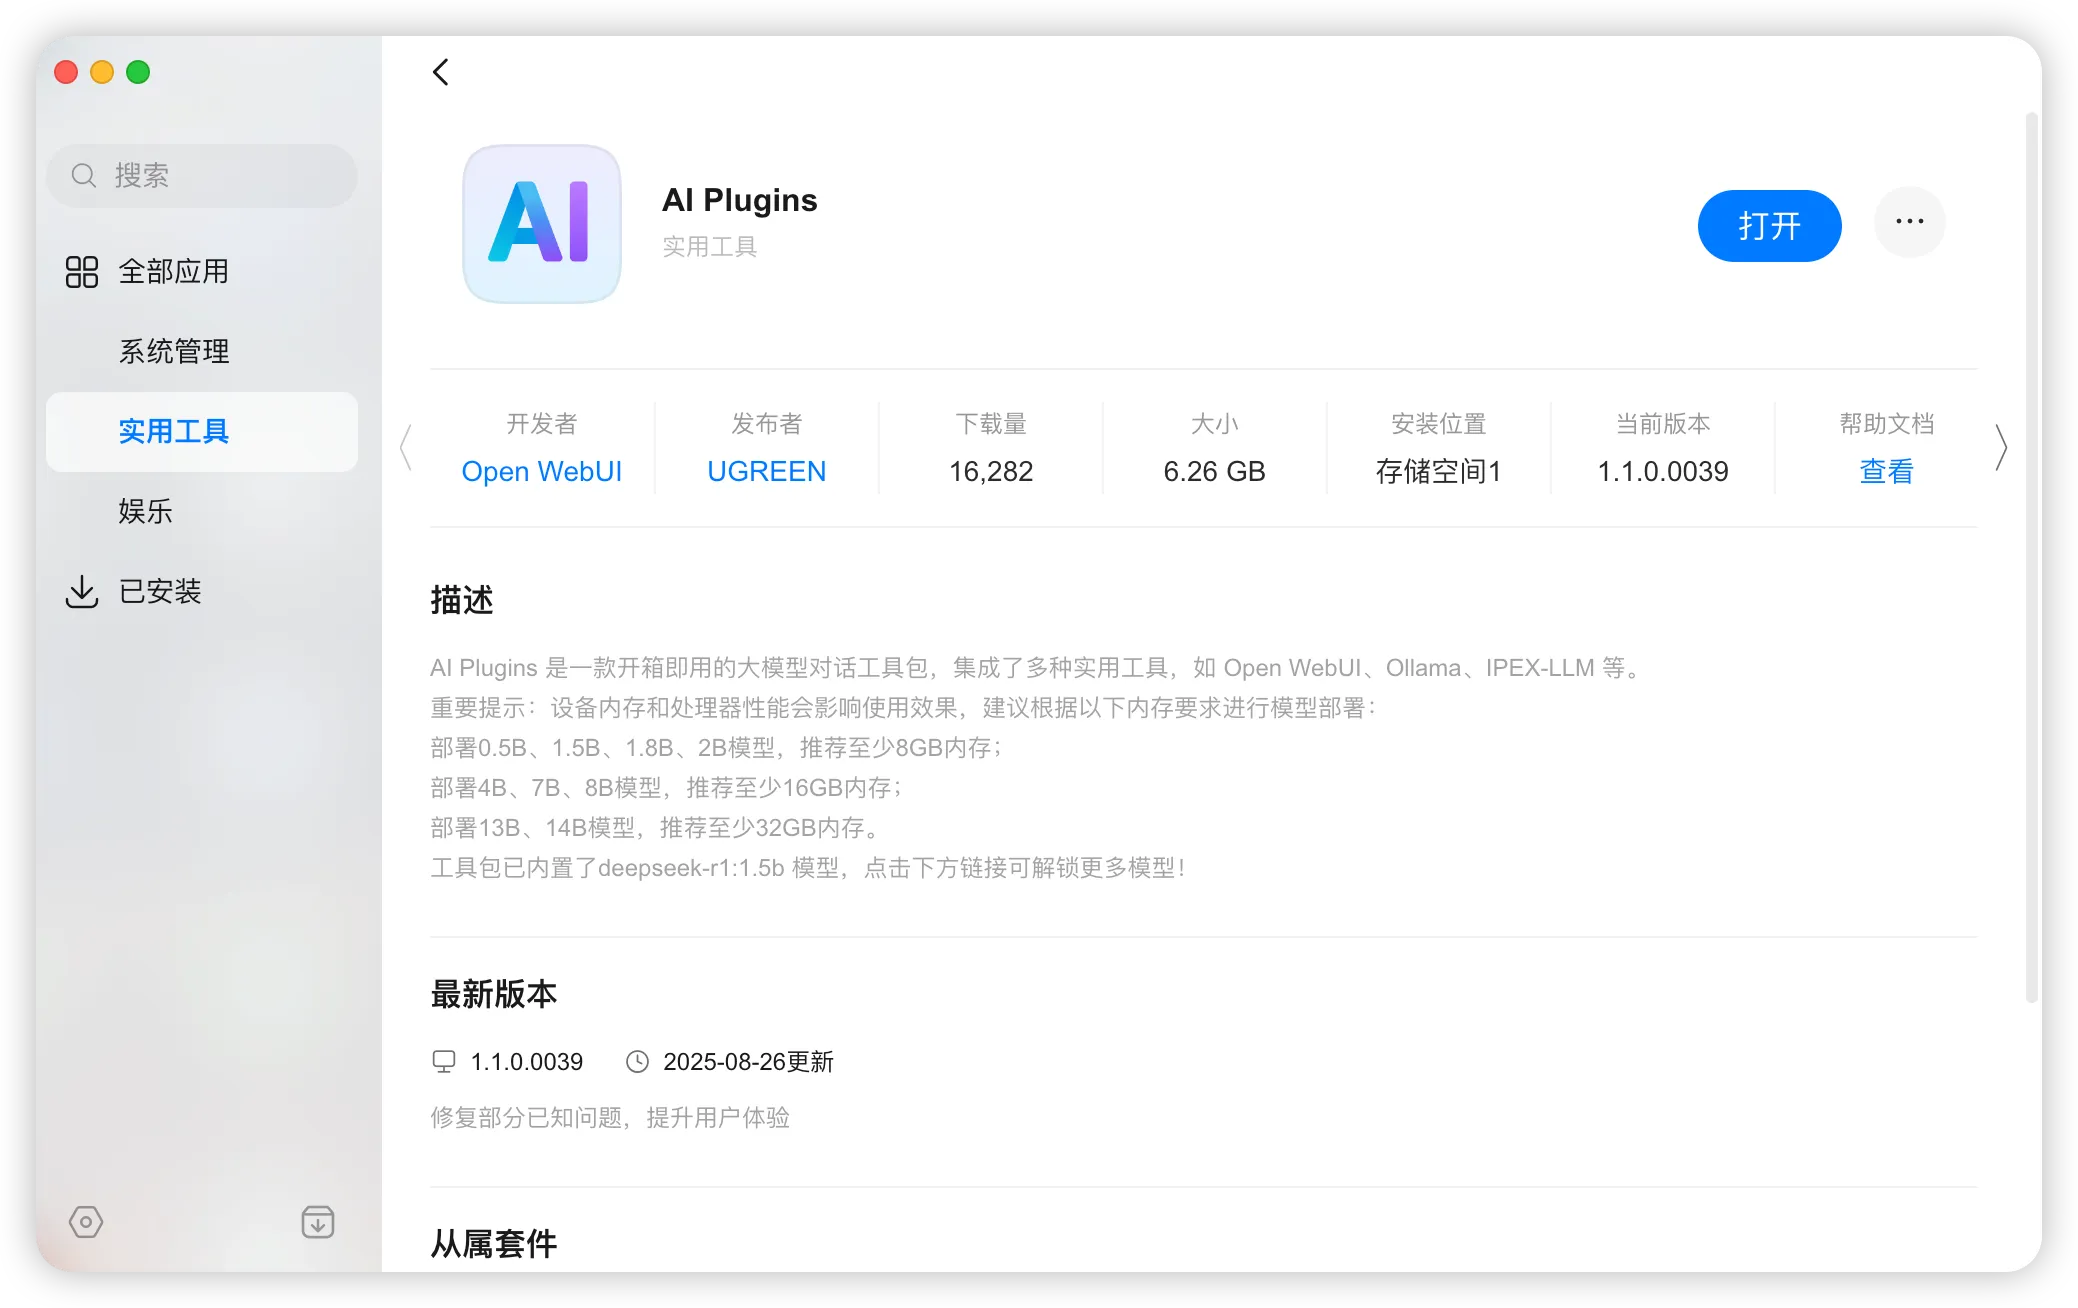Click the 安装位置 column label
Screen dimensions: 2078x1308
1439,424
